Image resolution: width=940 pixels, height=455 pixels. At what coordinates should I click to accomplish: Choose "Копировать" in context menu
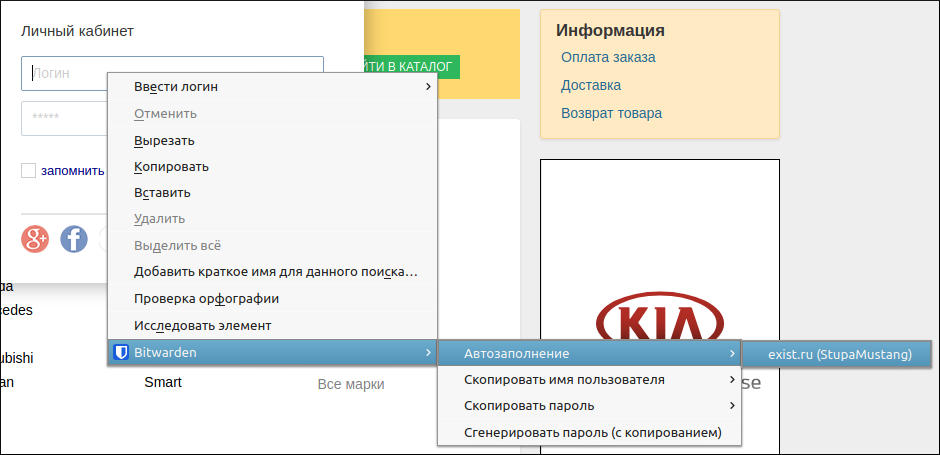click(171, 166)
